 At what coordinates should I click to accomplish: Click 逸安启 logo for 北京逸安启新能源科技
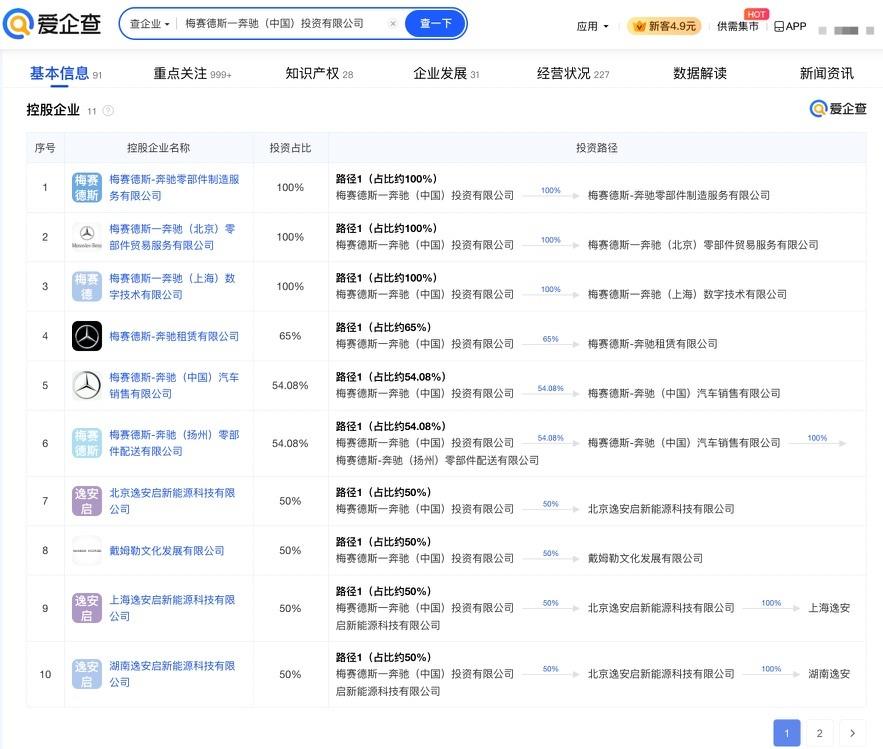87,501
